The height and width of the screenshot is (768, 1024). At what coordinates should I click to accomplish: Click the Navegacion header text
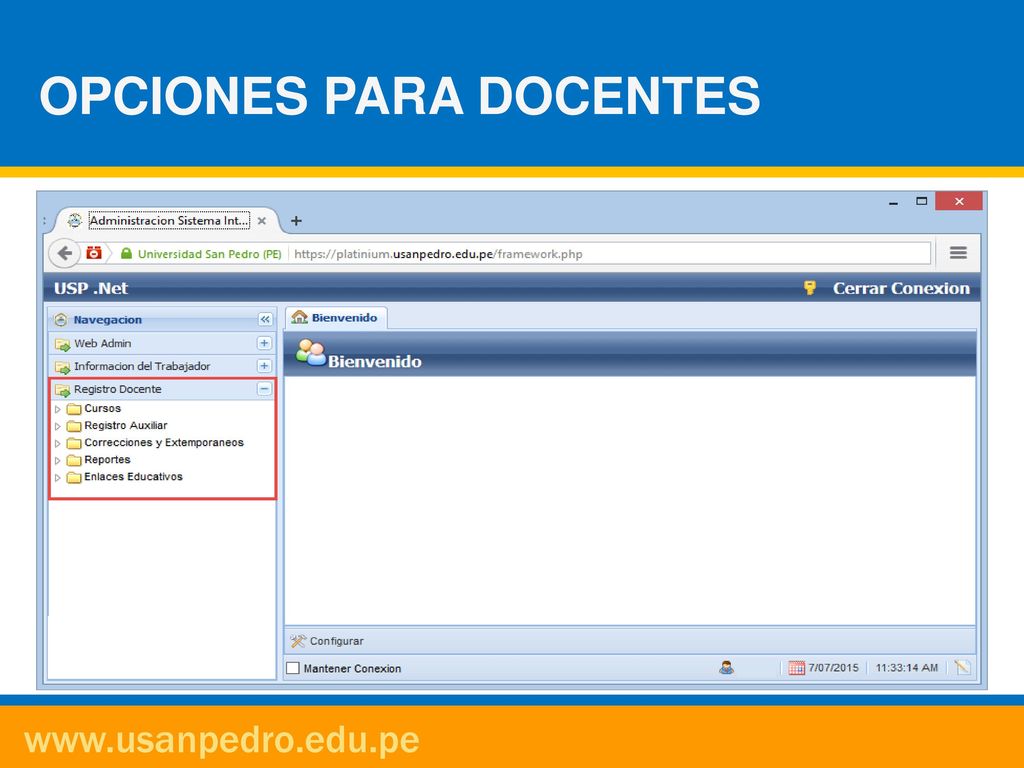(108, 319)
